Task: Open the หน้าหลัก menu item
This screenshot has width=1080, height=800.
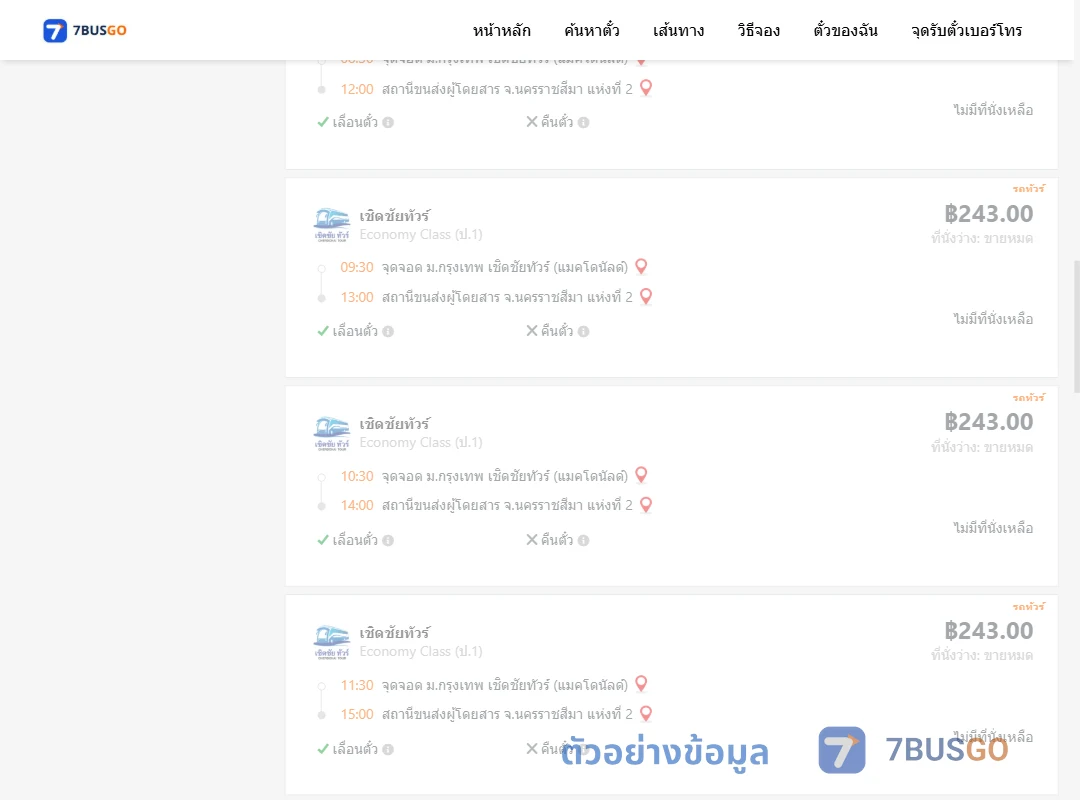Action: pyautogui.click(x=501, y=30)
